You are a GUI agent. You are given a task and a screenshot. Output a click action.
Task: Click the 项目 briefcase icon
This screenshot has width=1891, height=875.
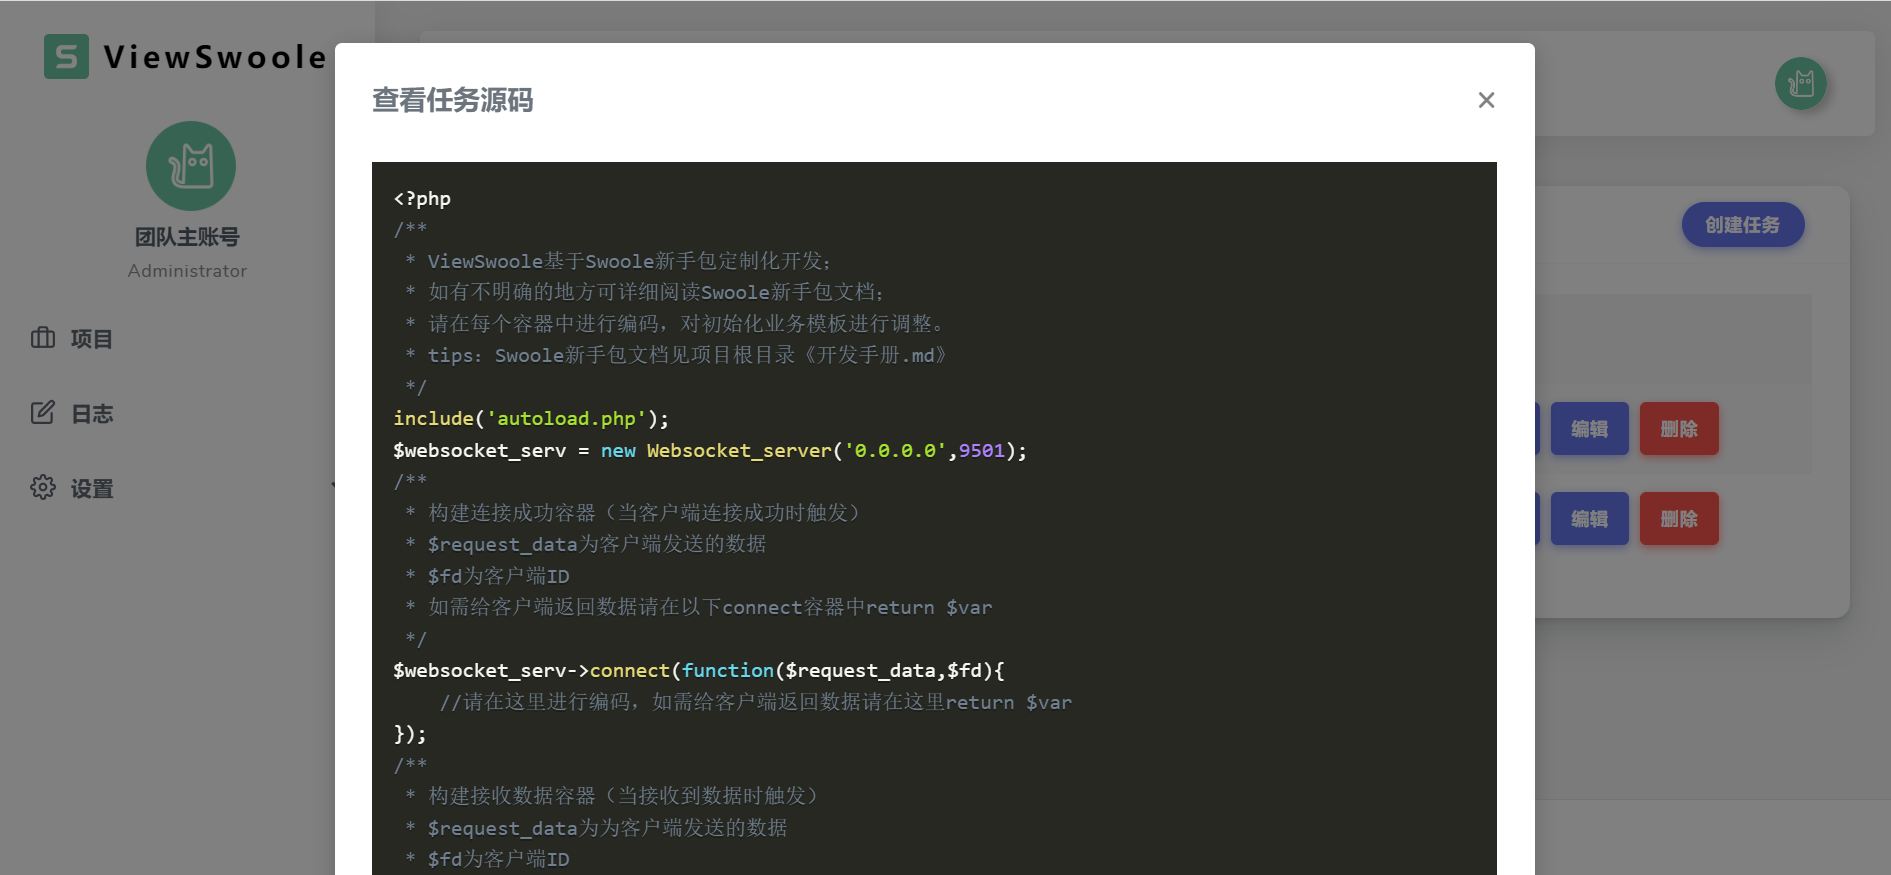point(43,338)
